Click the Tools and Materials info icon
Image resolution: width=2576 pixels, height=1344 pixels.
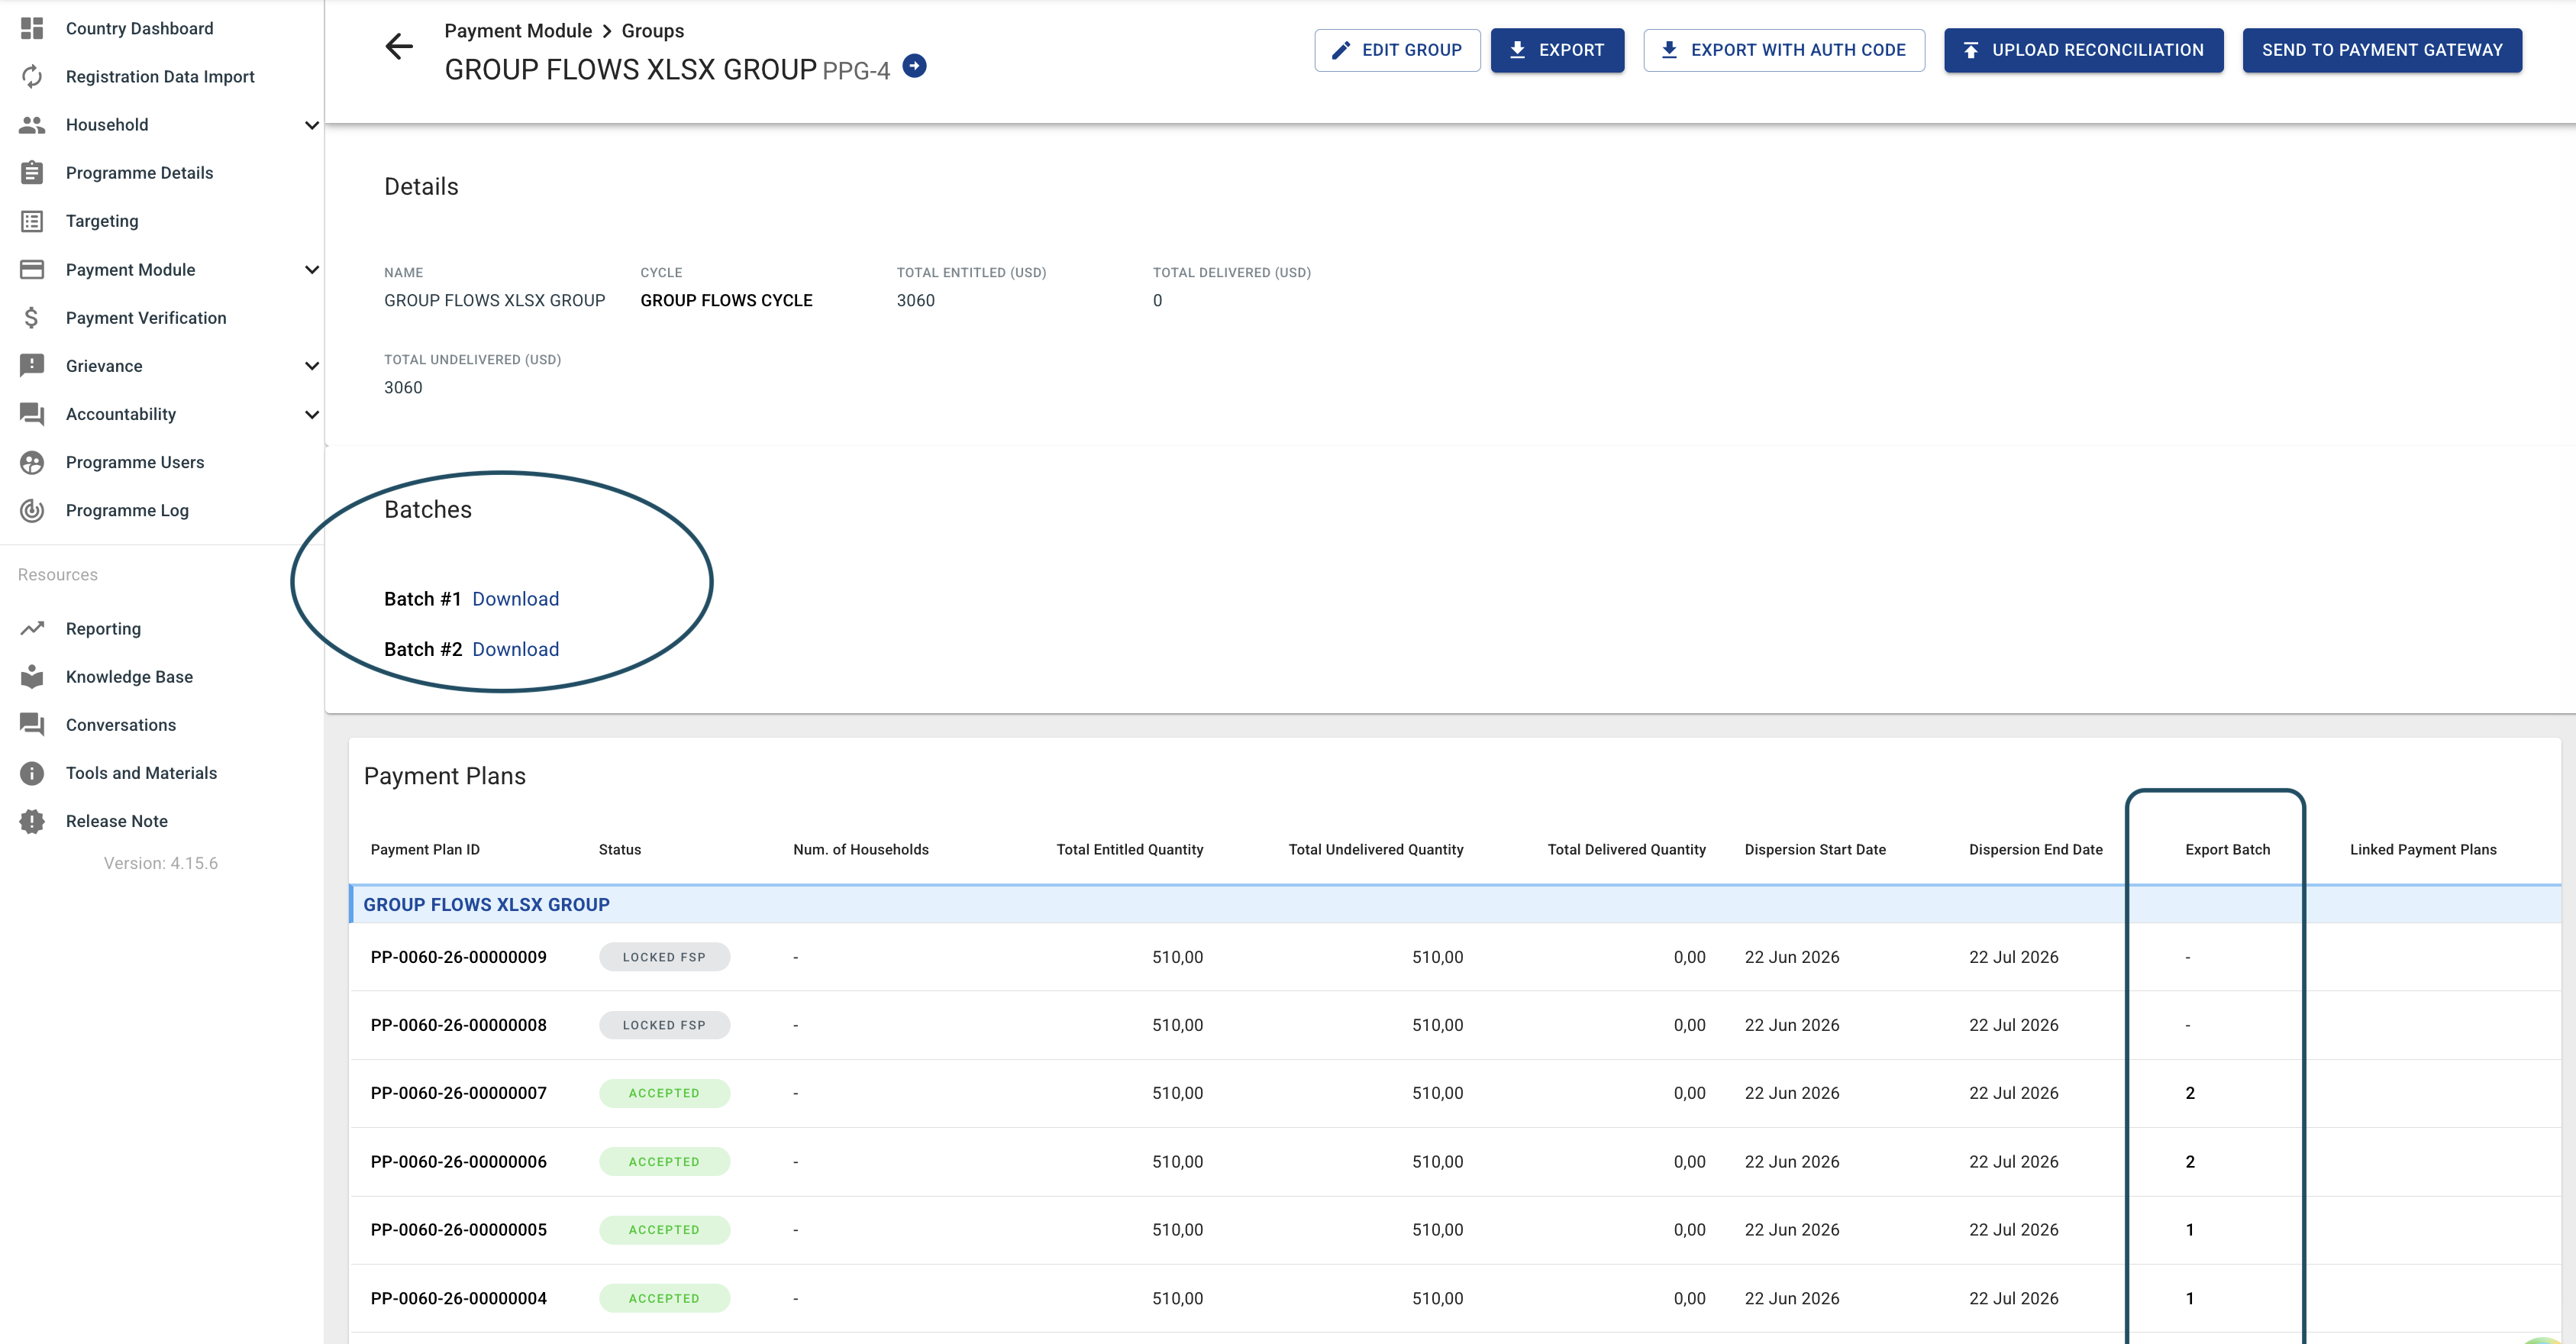[x=32, y=772]
